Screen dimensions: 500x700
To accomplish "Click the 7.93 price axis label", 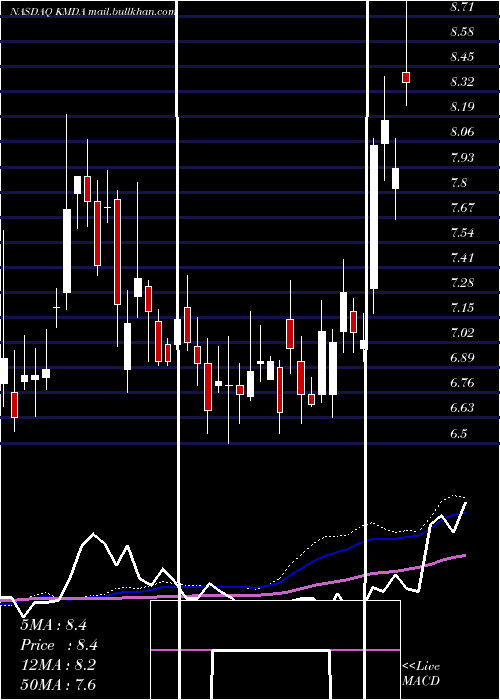I will coord(462,157).
